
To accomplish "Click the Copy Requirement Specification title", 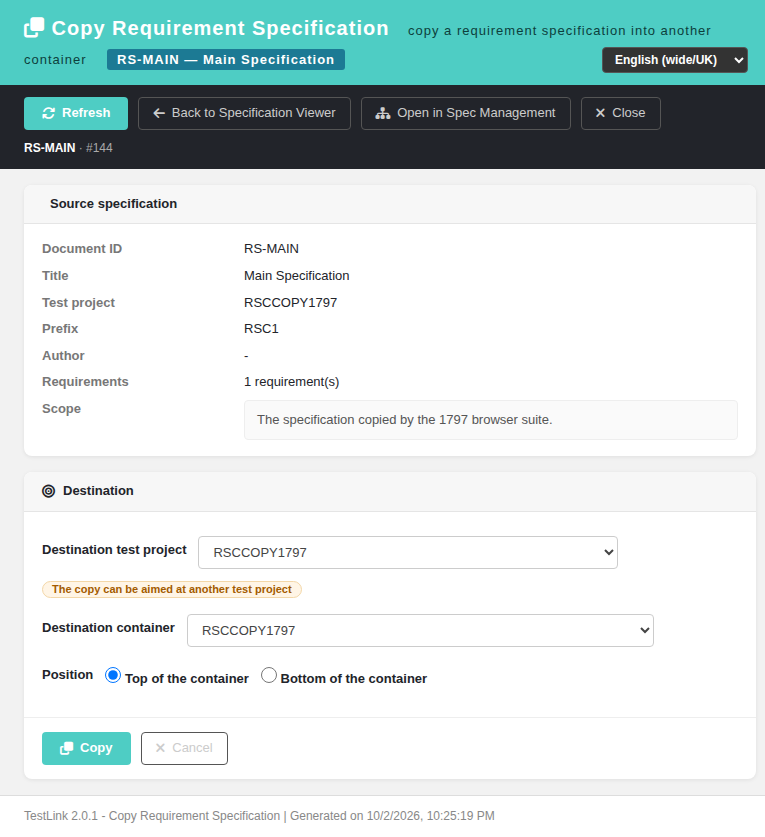I will [220, 28].
